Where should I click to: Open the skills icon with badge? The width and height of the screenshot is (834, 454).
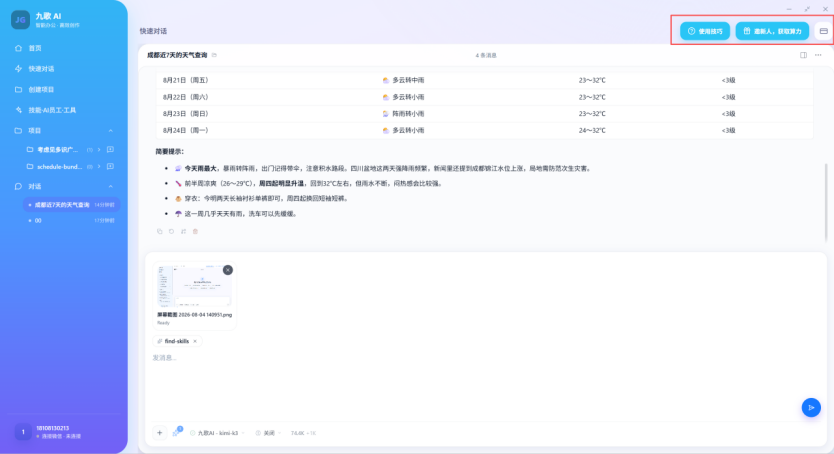pos(177,432)
